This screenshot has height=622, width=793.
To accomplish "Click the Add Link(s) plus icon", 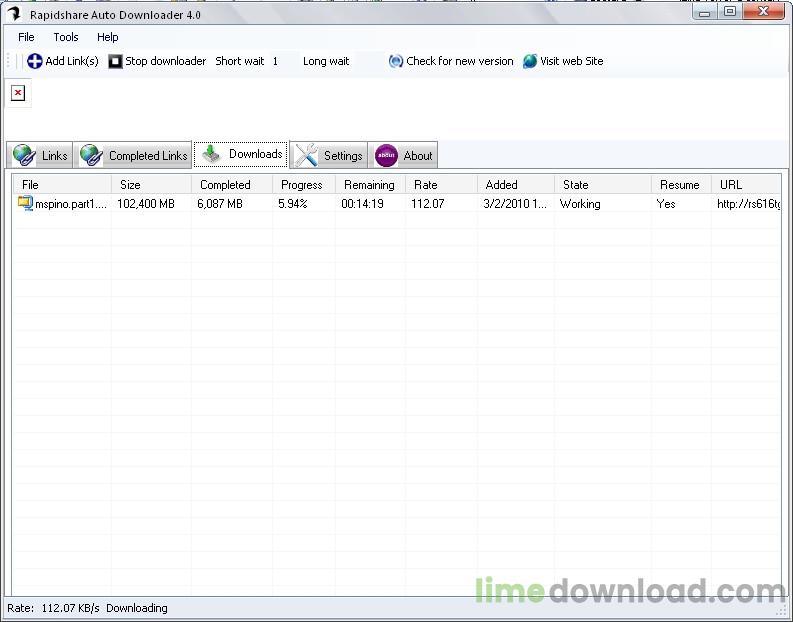I will tap(34, 61).
